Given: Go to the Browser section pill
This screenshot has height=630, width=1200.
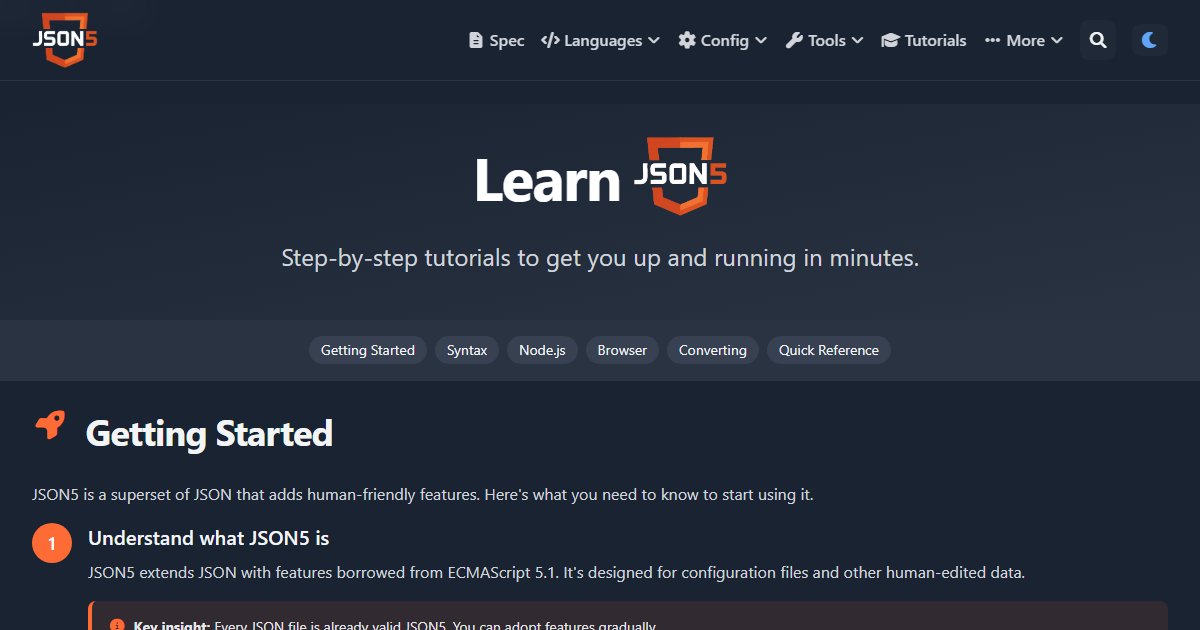Looking at the screenshot, I should tap(622, 350).
